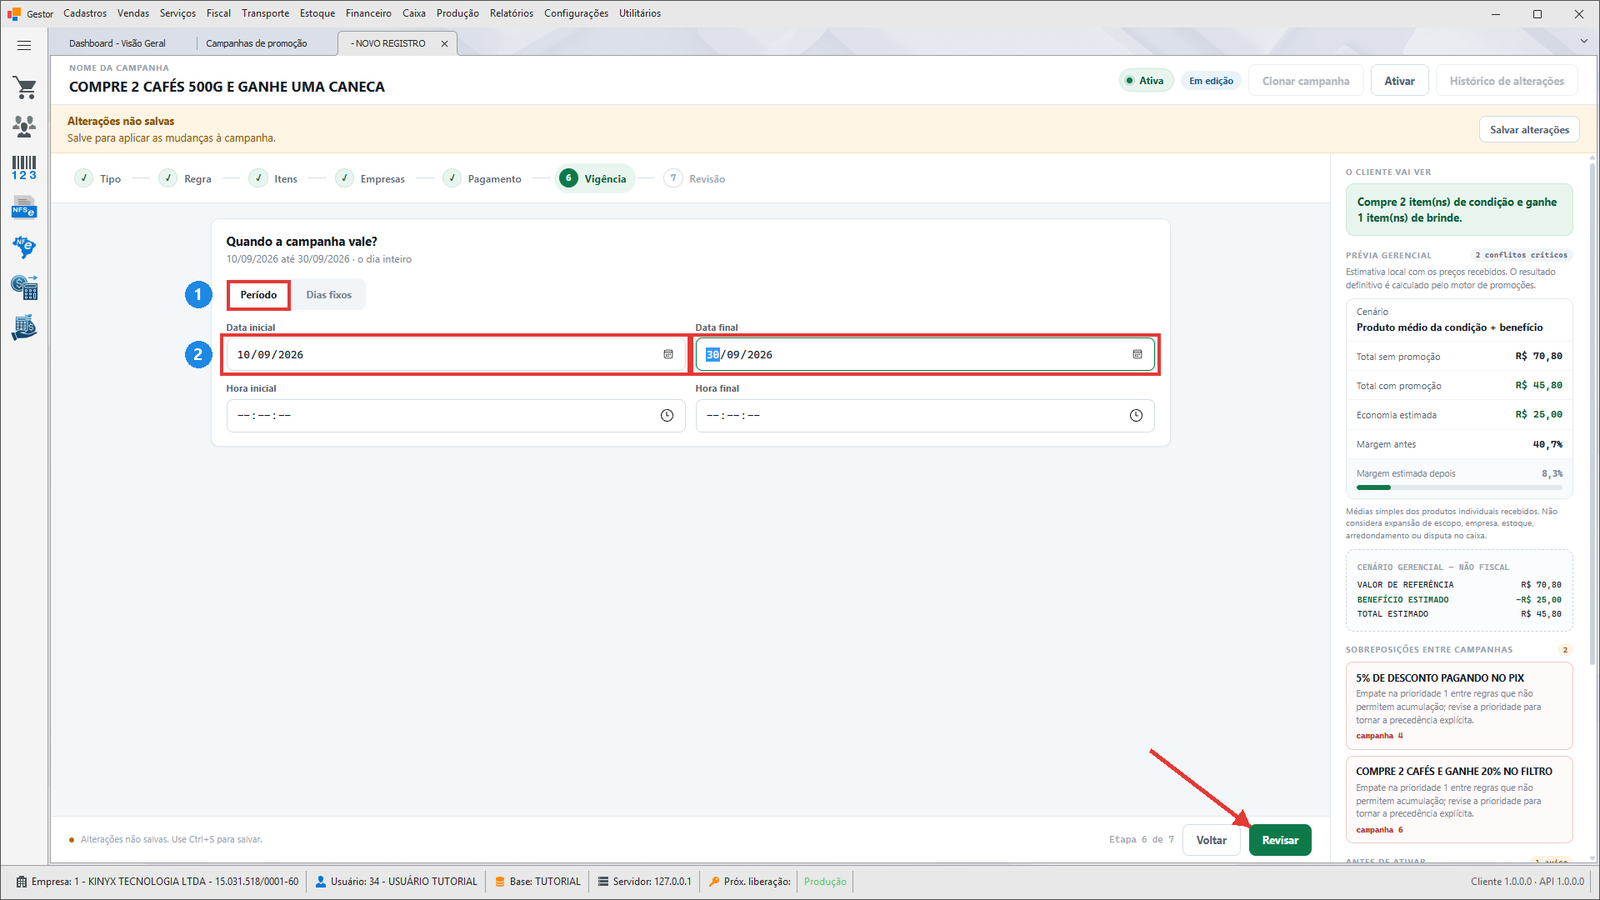
Task: Open the Cadastros menu
Action: [x=85, y=13]
